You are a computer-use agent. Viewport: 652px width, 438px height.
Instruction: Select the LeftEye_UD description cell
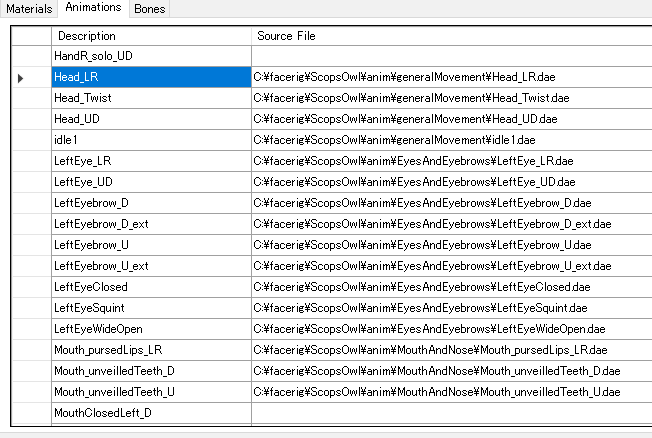click(x=150, y=182)
